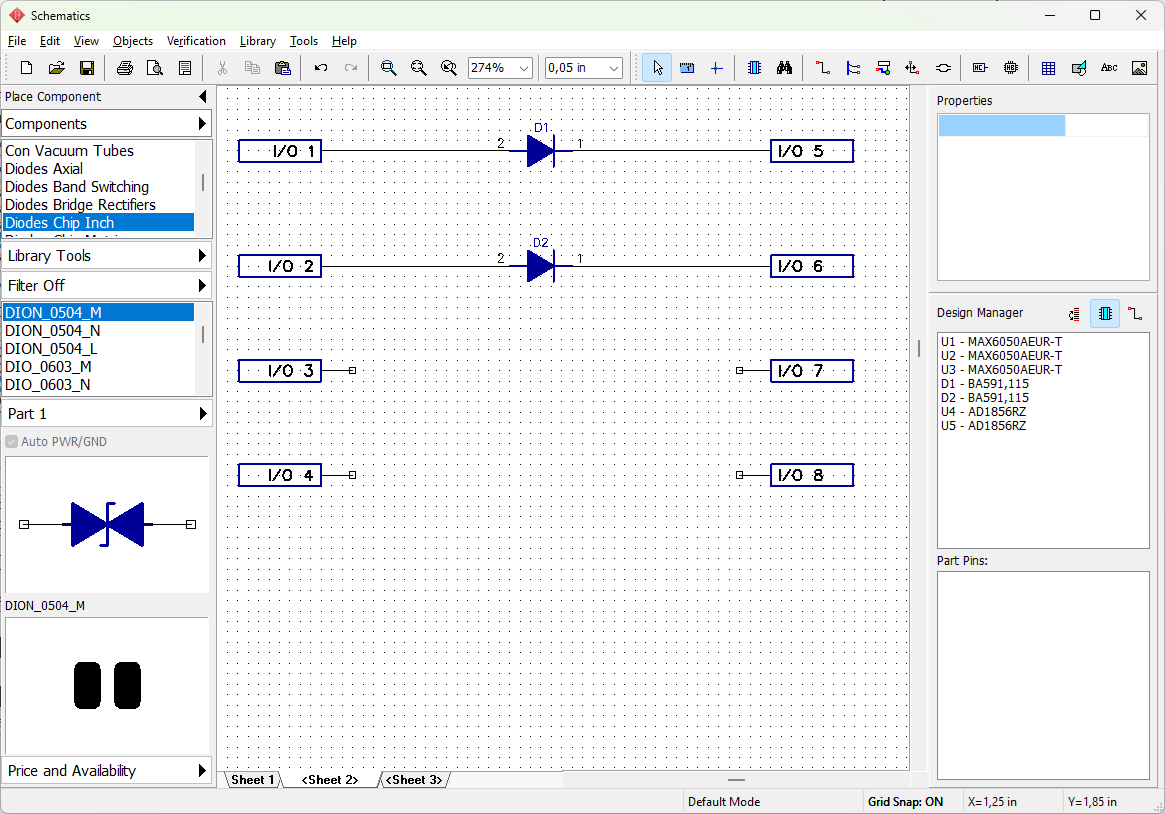Collapse the Place Component panel
Viewport: 1165px width, 814px height.
click(203, 97)
